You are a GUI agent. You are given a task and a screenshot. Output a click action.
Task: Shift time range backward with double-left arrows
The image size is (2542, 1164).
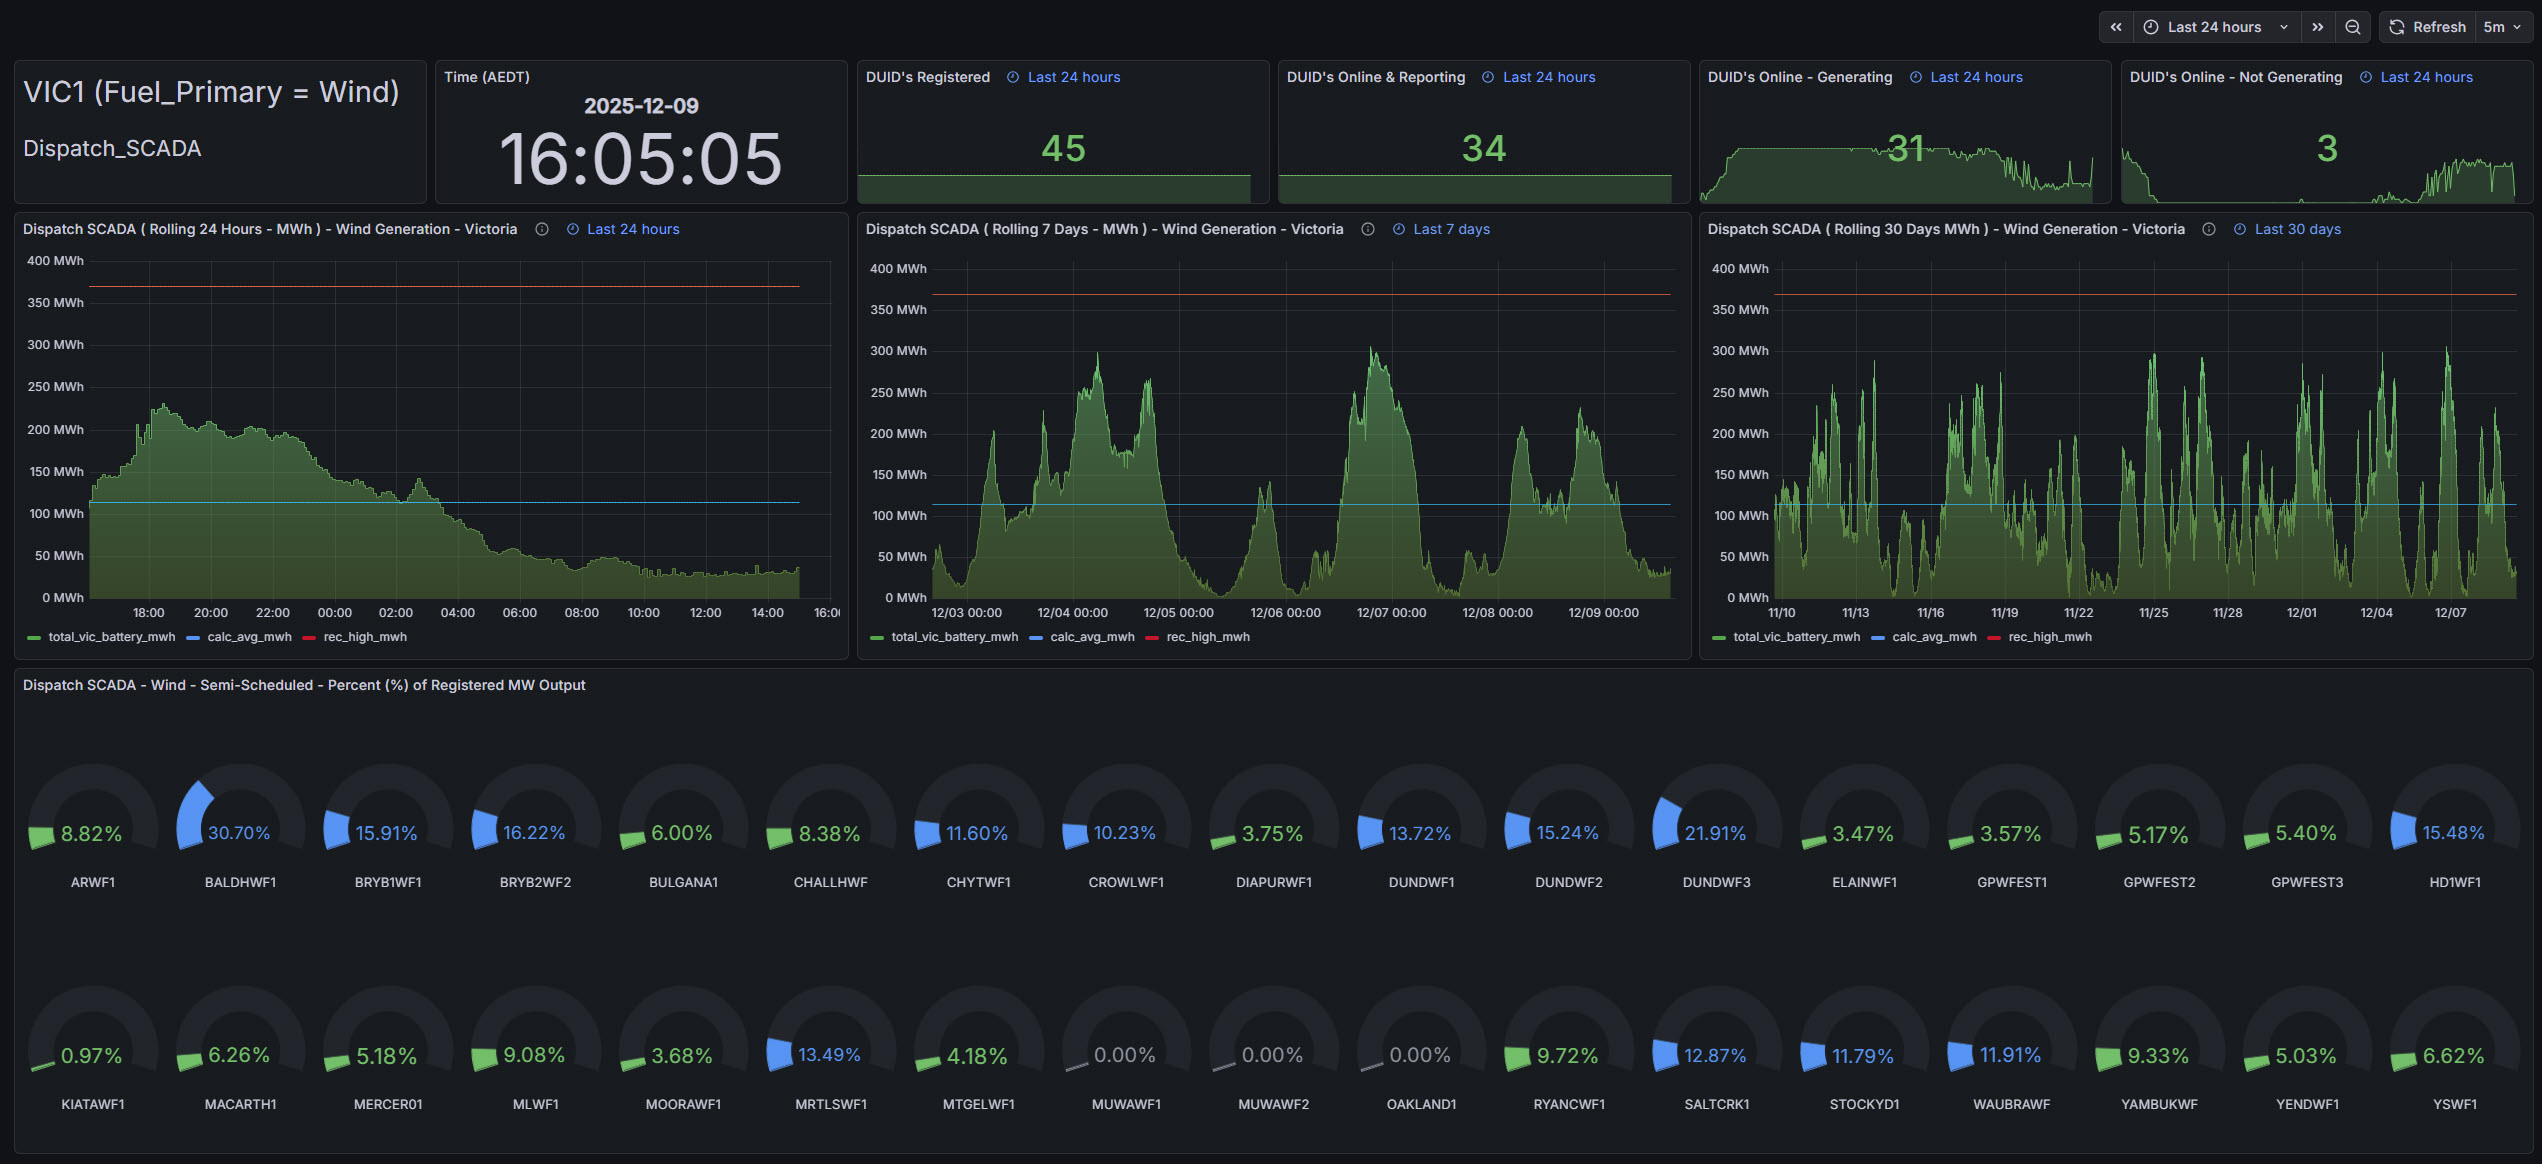(x=2116, y=27)
